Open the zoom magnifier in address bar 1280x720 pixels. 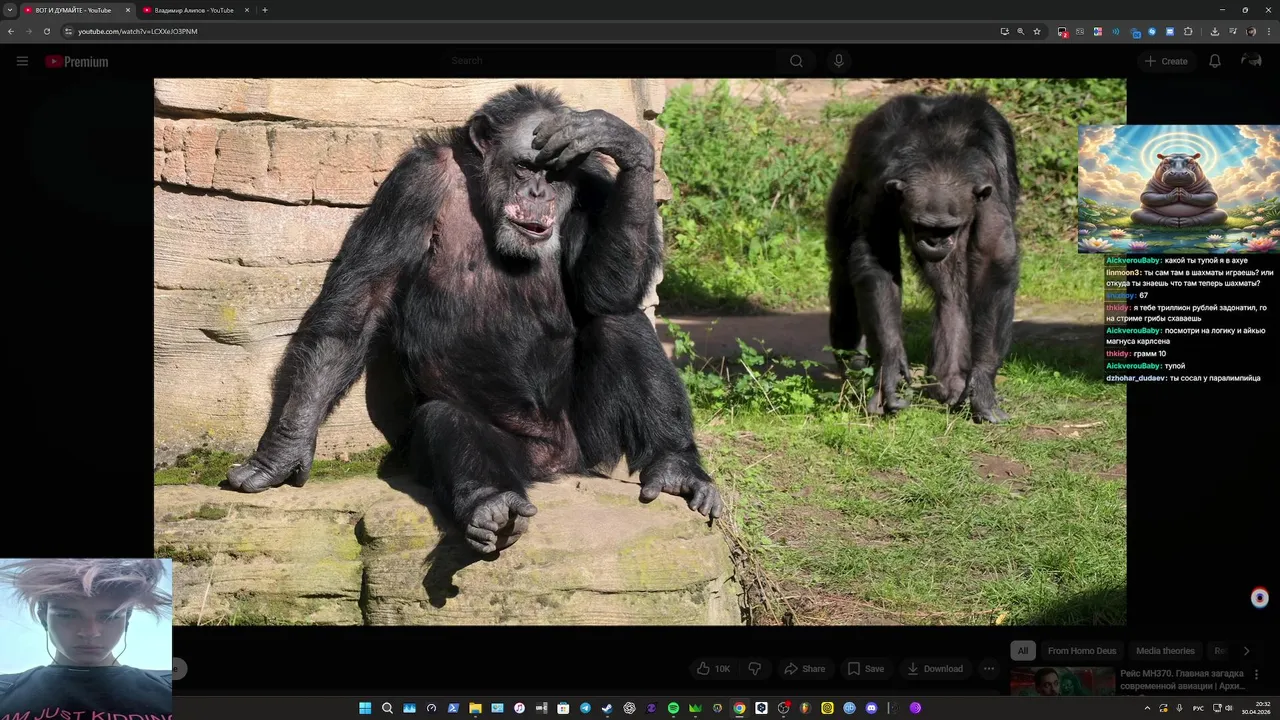(x=1021, y=31)
